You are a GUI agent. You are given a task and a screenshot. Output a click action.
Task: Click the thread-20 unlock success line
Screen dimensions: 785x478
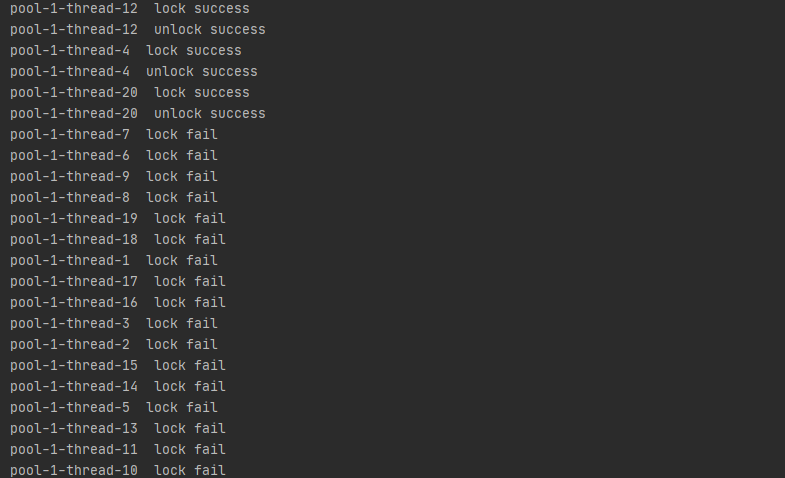click(x=138, y=114)
